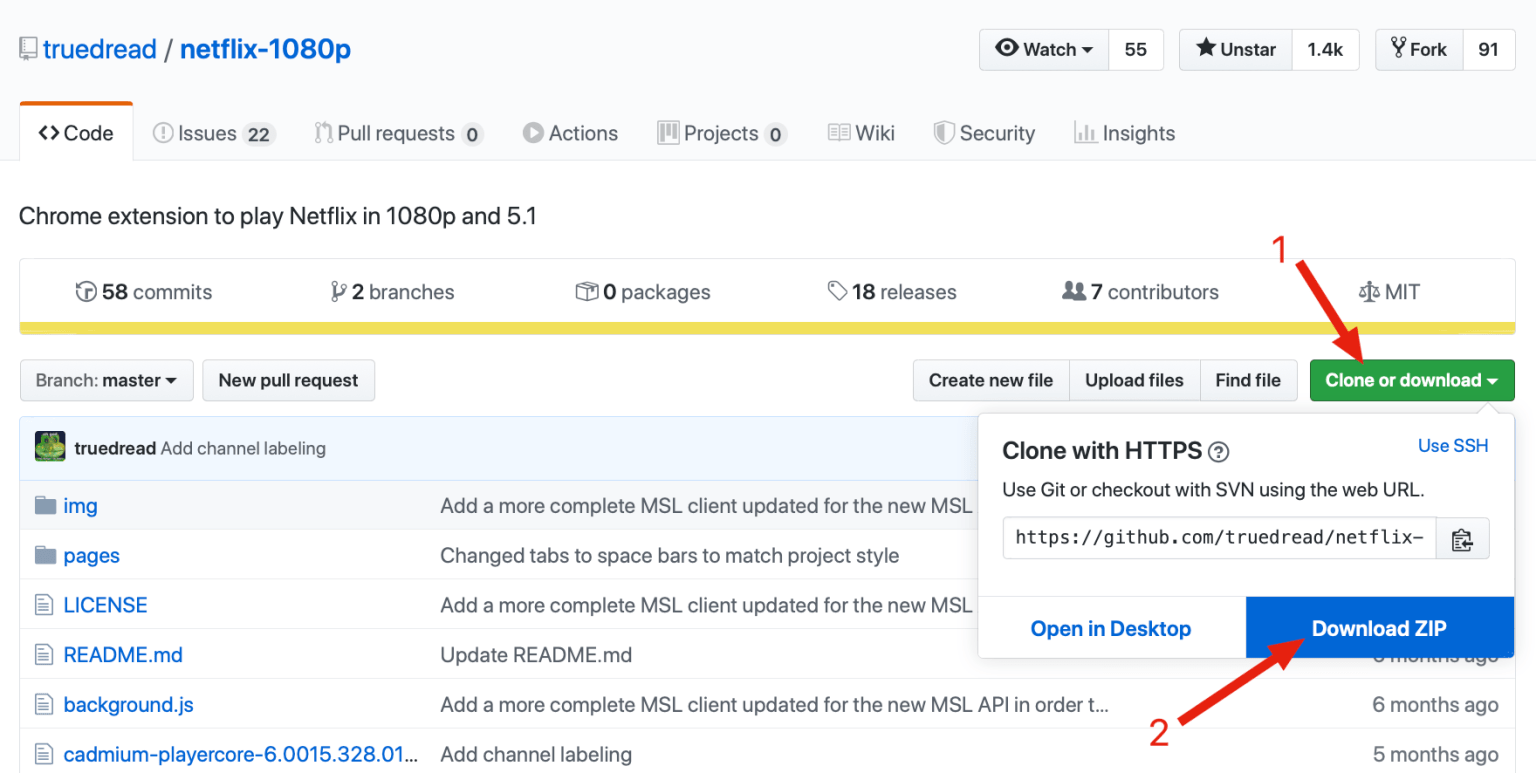Image resolution: width=1536 pixels, height=773 pixels.
Task: Open the Insights tab
Action: (x=1124, y=133)
